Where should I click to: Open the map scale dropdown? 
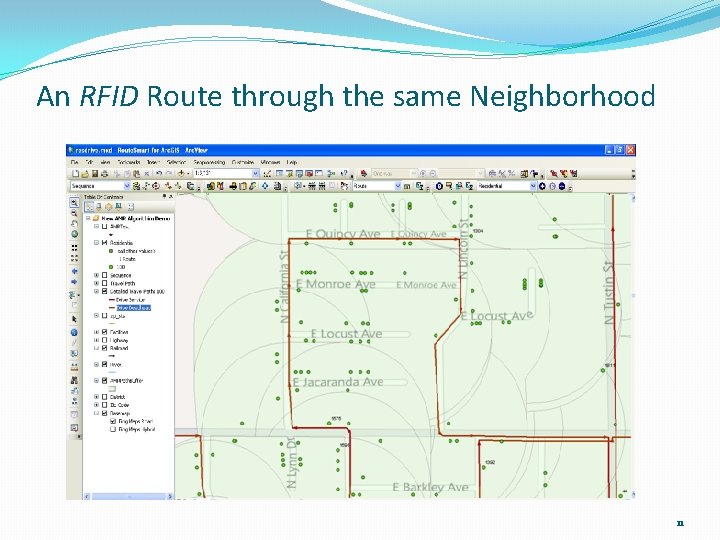coord(256,174)
